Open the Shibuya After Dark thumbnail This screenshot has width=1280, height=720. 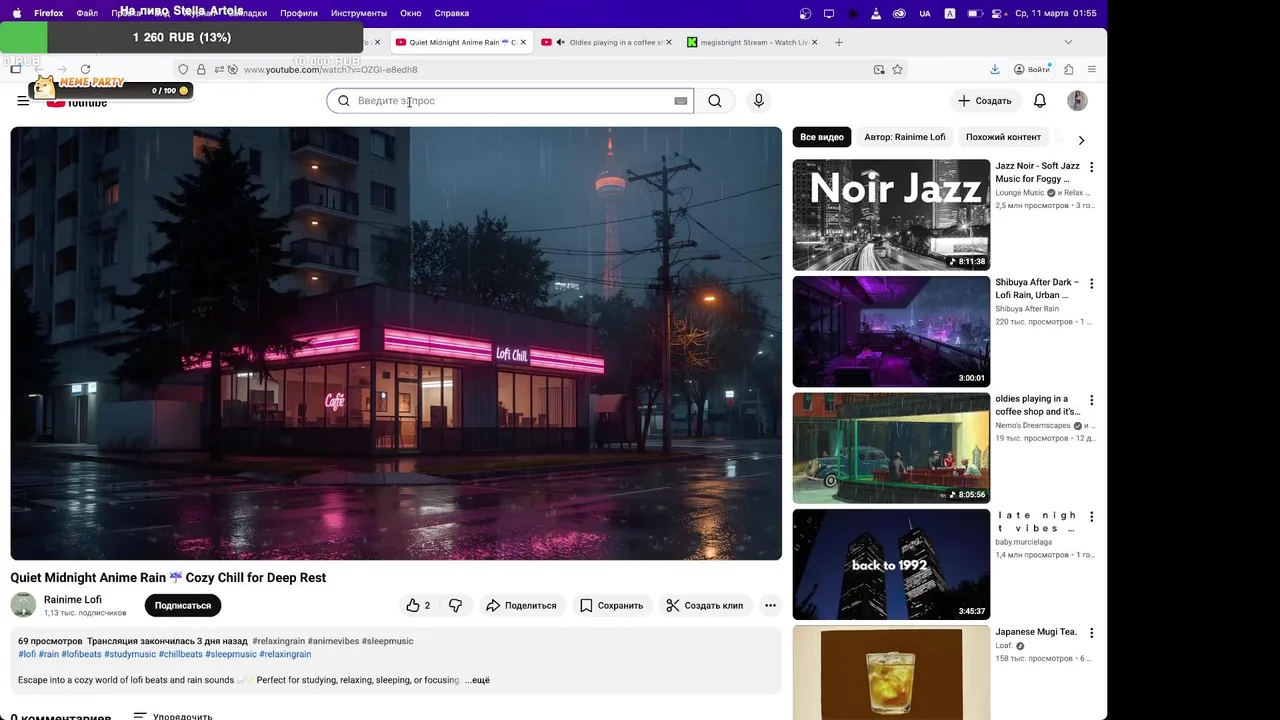[891, 332]
